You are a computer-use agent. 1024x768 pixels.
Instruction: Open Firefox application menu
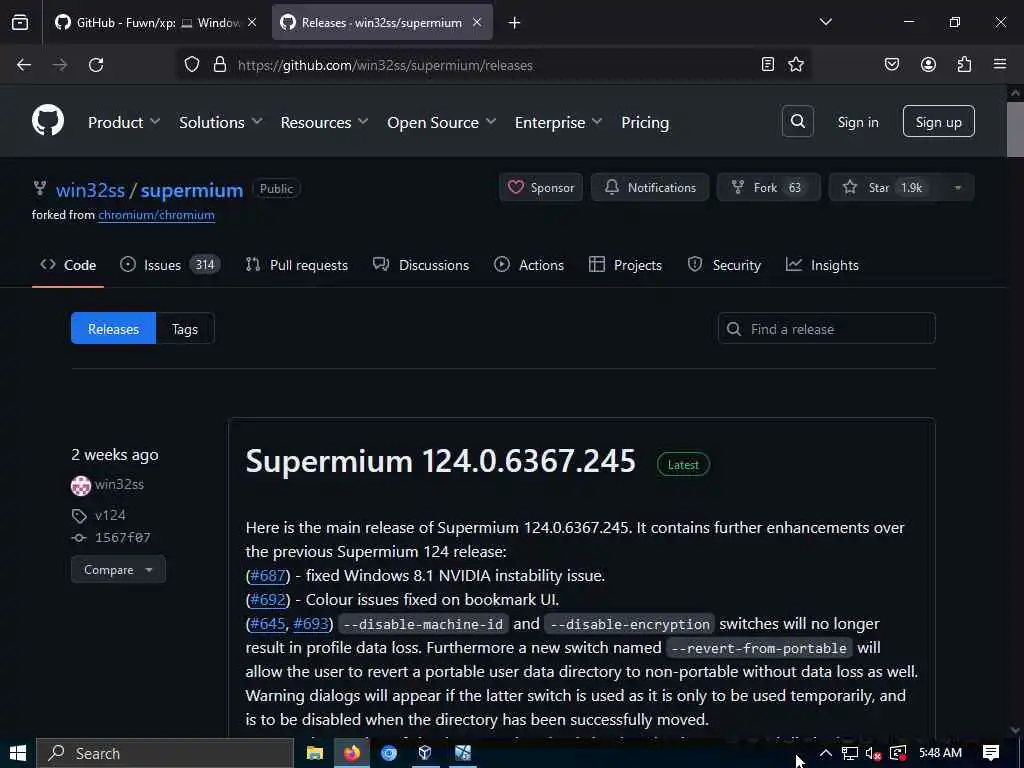coord(1000,64)
